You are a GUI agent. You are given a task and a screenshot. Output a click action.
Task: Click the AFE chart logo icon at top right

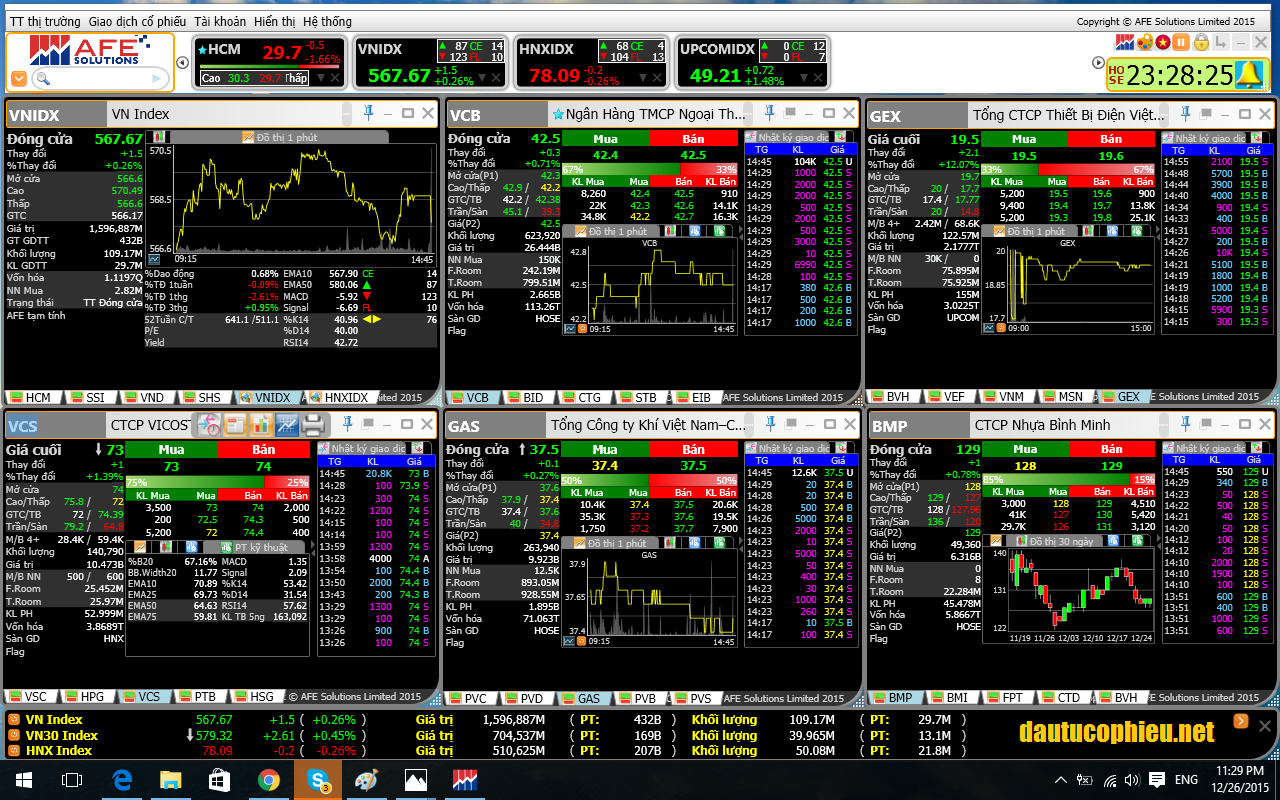(x=1124, y=42)
